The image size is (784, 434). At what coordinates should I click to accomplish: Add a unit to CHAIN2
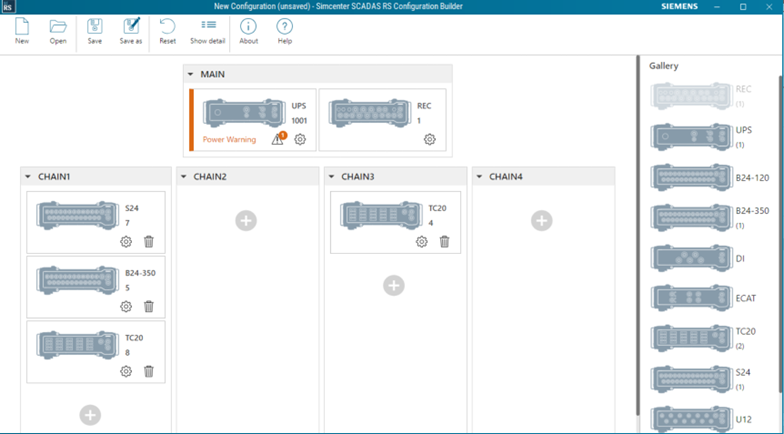tap(246, 221)
